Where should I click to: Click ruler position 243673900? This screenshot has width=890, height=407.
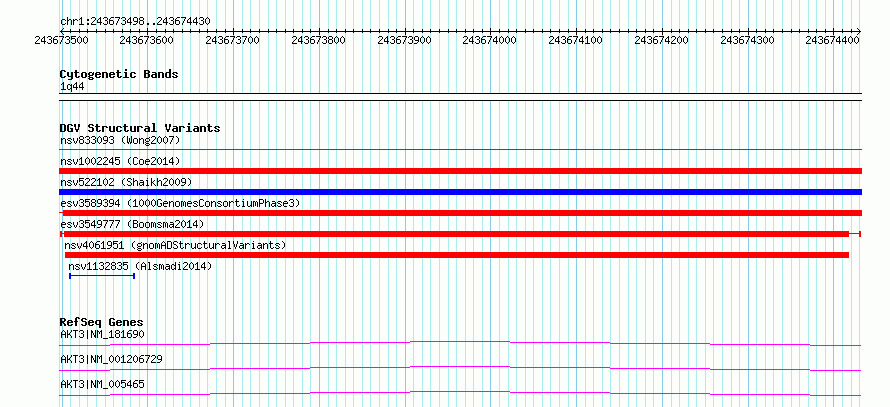click(404, 40)
